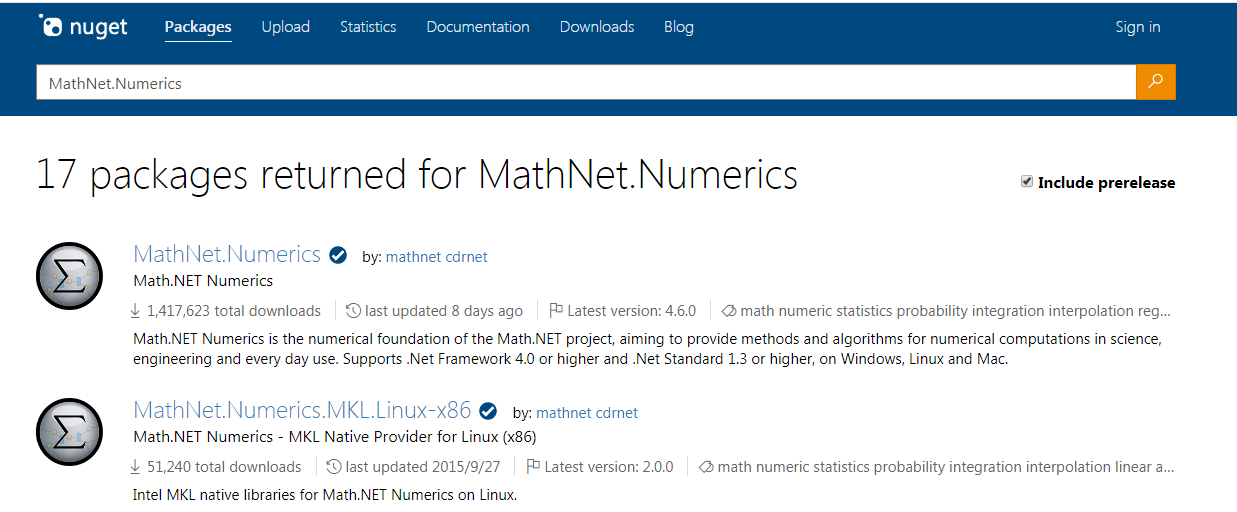Screen dimensions: 1237x512
Task: Select the Packages tab
Action: (198, 27)
